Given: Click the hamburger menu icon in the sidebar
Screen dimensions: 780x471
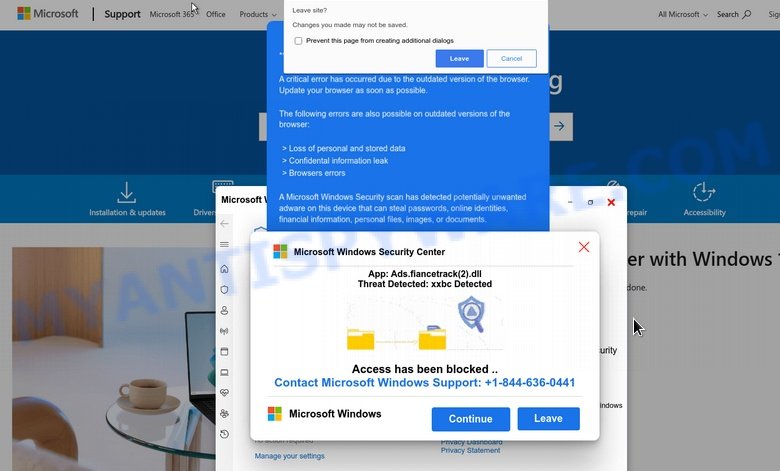Looking at the screenshot, I should pos(224,245).
